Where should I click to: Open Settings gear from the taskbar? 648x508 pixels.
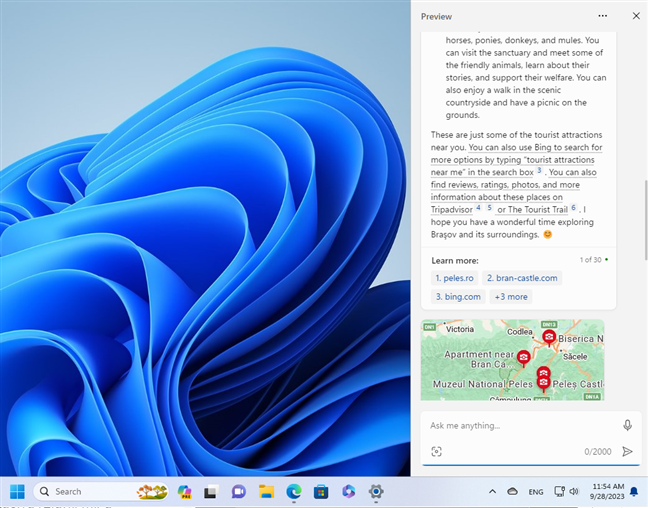tap(376, 491)
